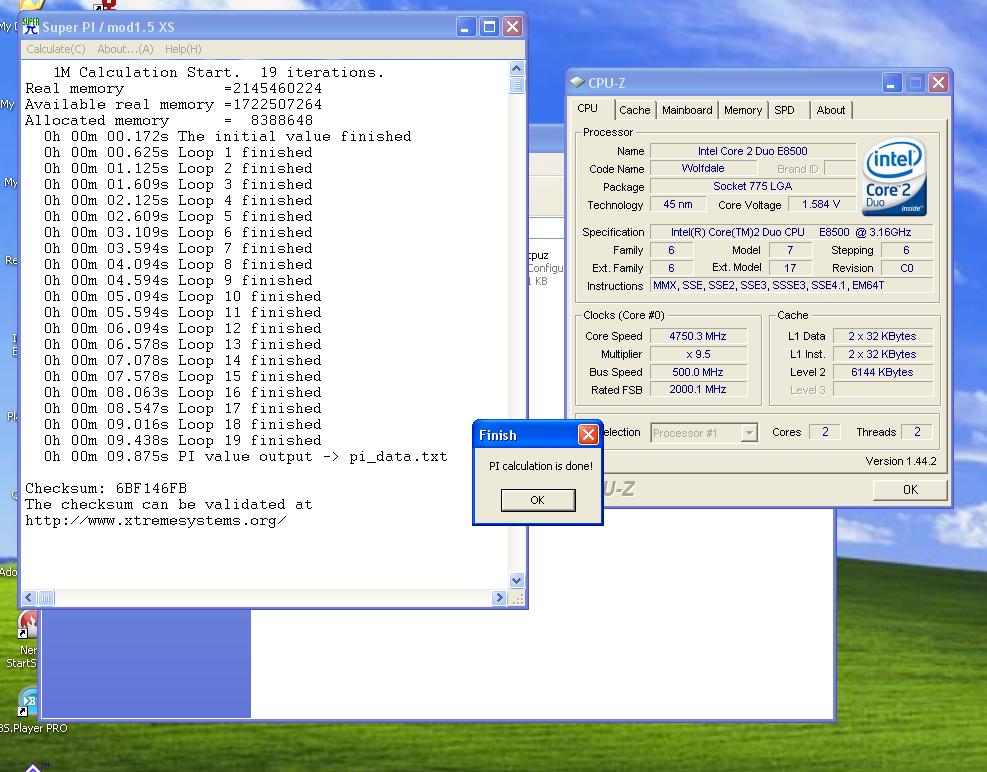Open the Calculate(C) menu in Super PI
987x772 pixels.
(x=55, y=49)
